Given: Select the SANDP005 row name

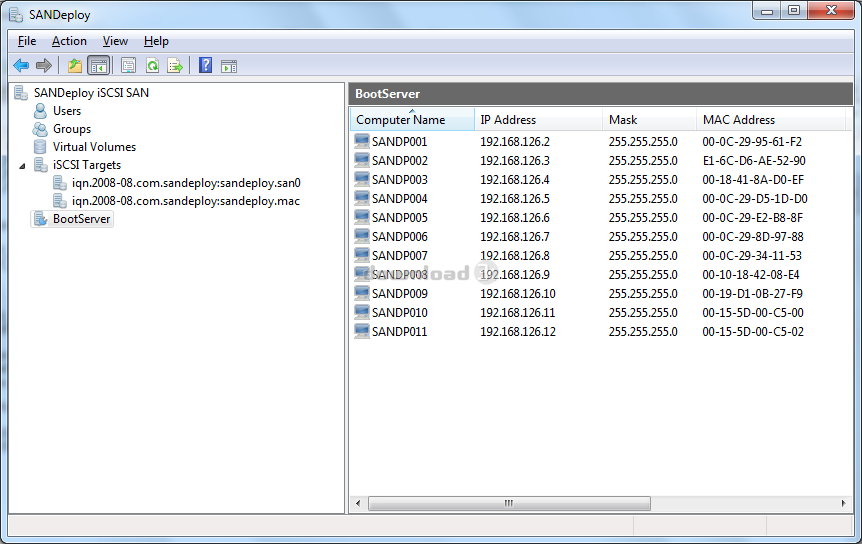Looking at the screenshot, I should coord(400,218).
